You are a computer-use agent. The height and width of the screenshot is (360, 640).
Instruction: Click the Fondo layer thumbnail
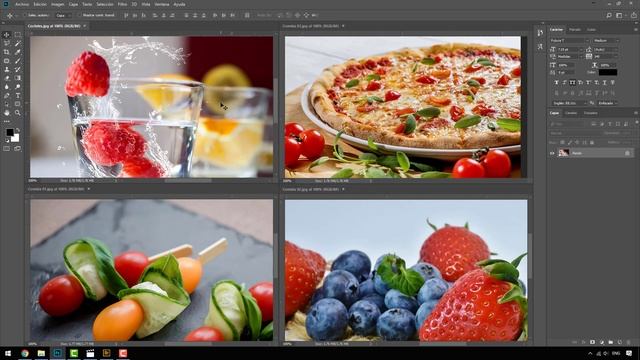coord(564,153)
